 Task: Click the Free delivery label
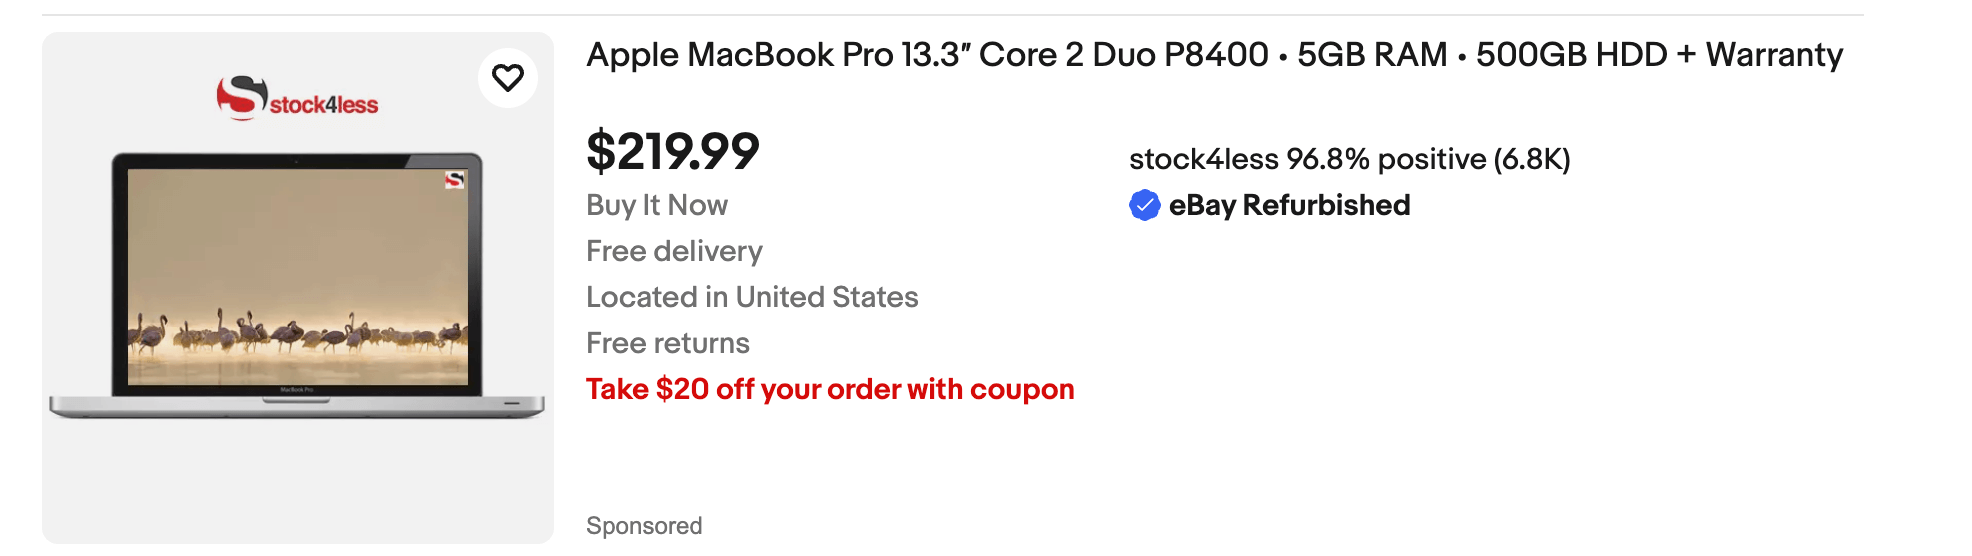pos(674,251)
